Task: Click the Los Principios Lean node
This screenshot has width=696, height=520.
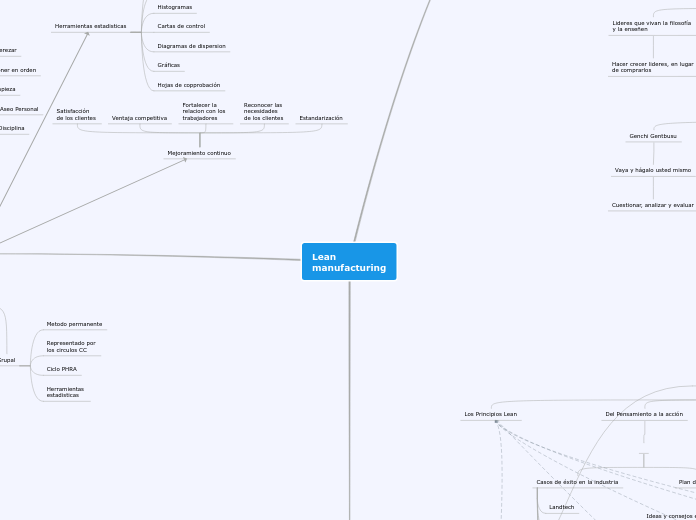Action: [490, 414]
